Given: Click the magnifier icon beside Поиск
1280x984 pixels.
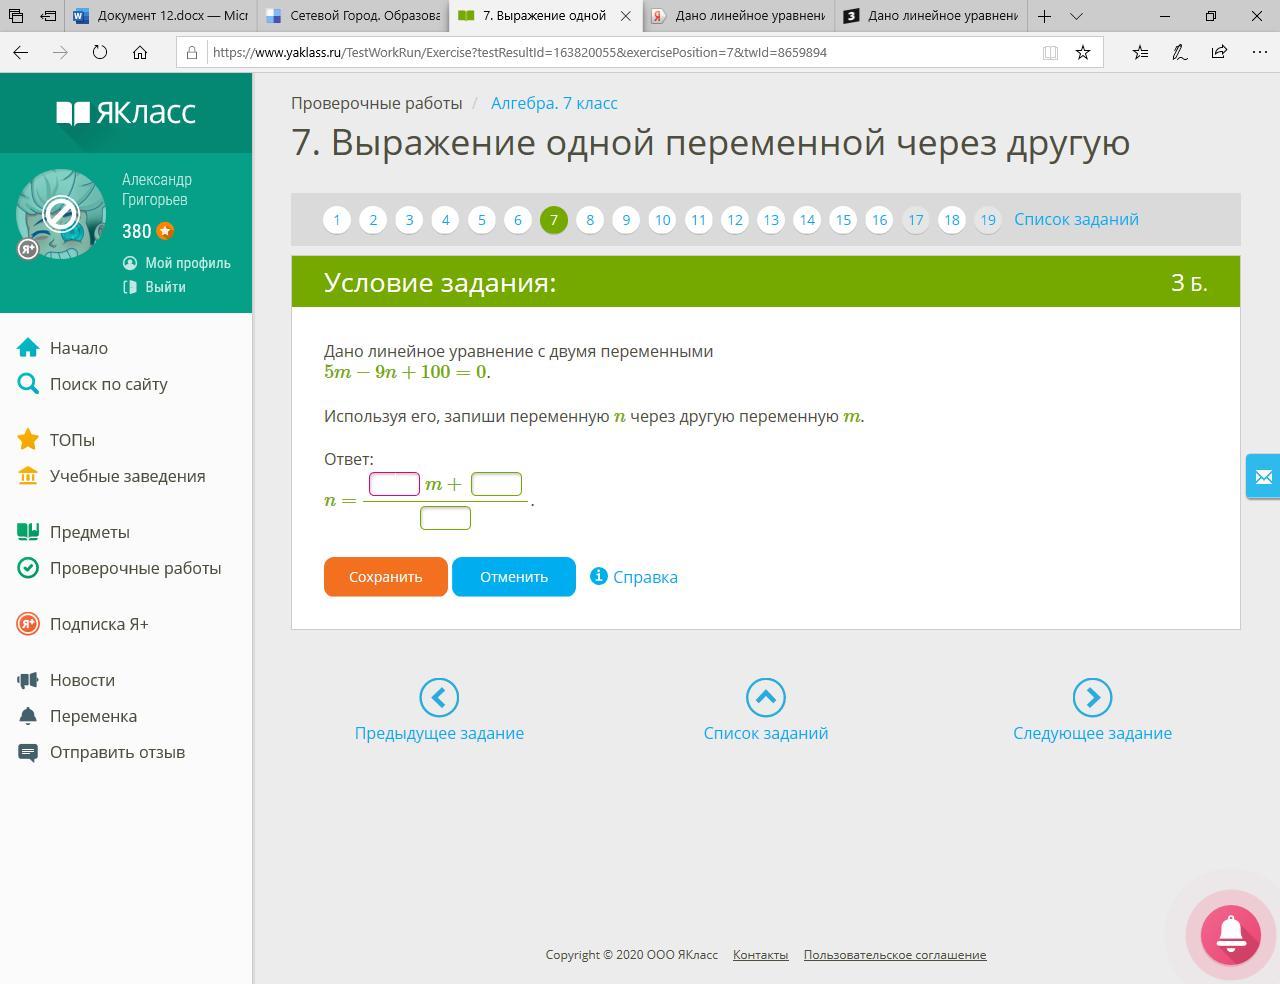Looking at the screenshot, I should point(28,384).
